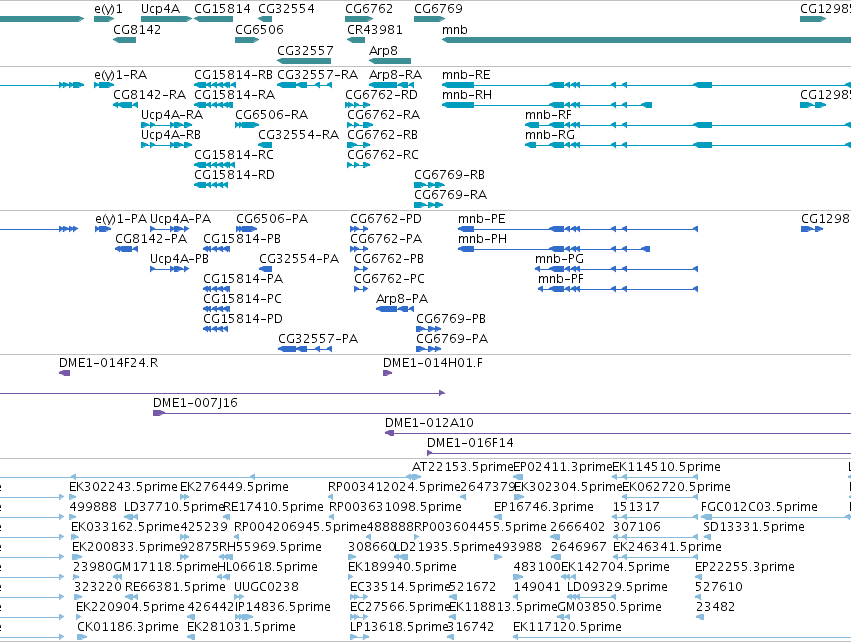
Task: Click the CG6762 gene label
Action: [369, 9]
